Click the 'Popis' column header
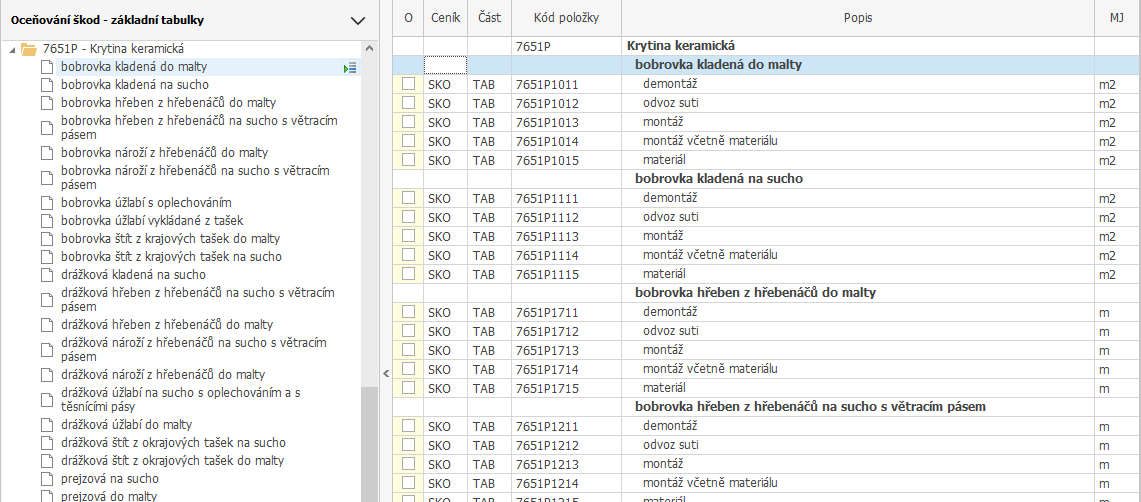 coord(857,18)
